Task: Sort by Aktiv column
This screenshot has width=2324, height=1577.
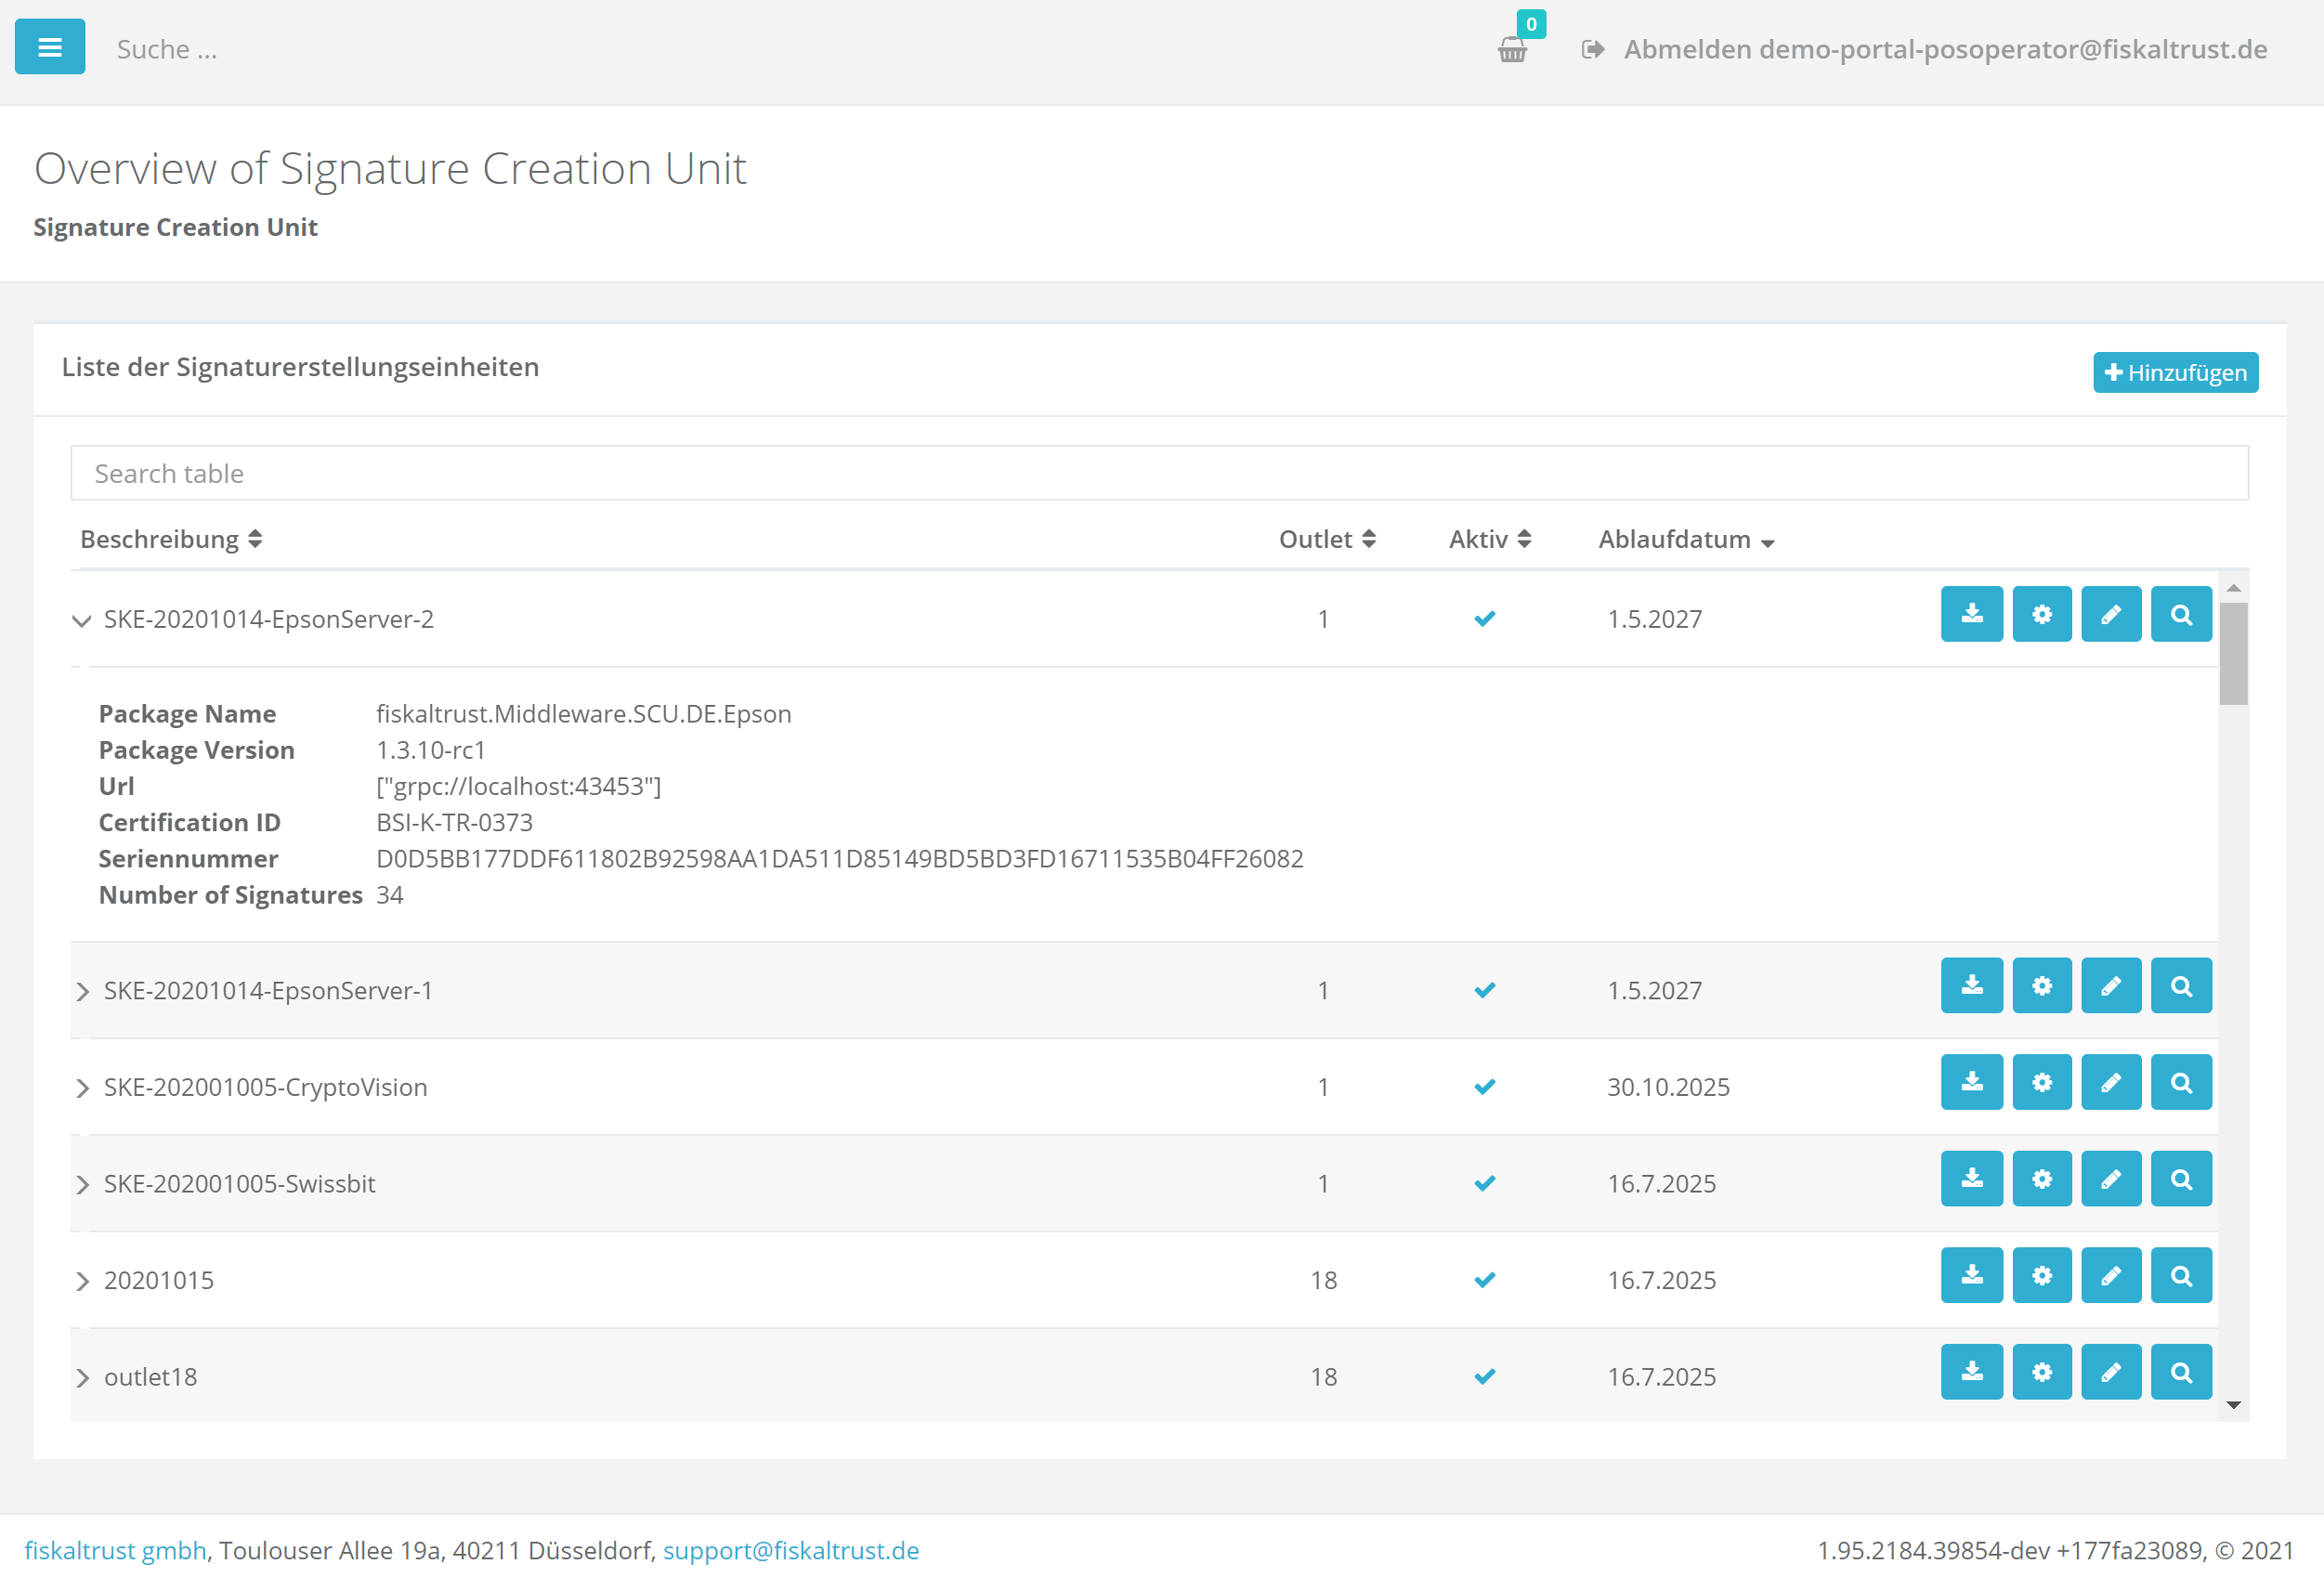Action: click(x=1490, y=539)
